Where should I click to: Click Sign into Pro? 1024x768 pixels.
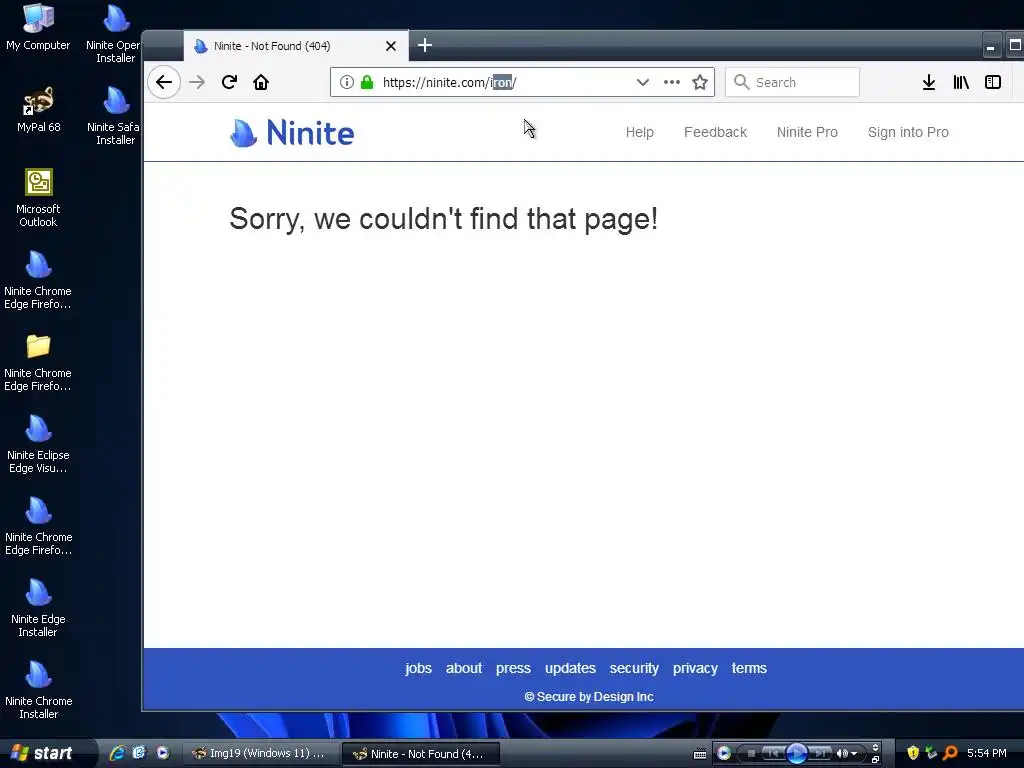[x=908, y=133]
